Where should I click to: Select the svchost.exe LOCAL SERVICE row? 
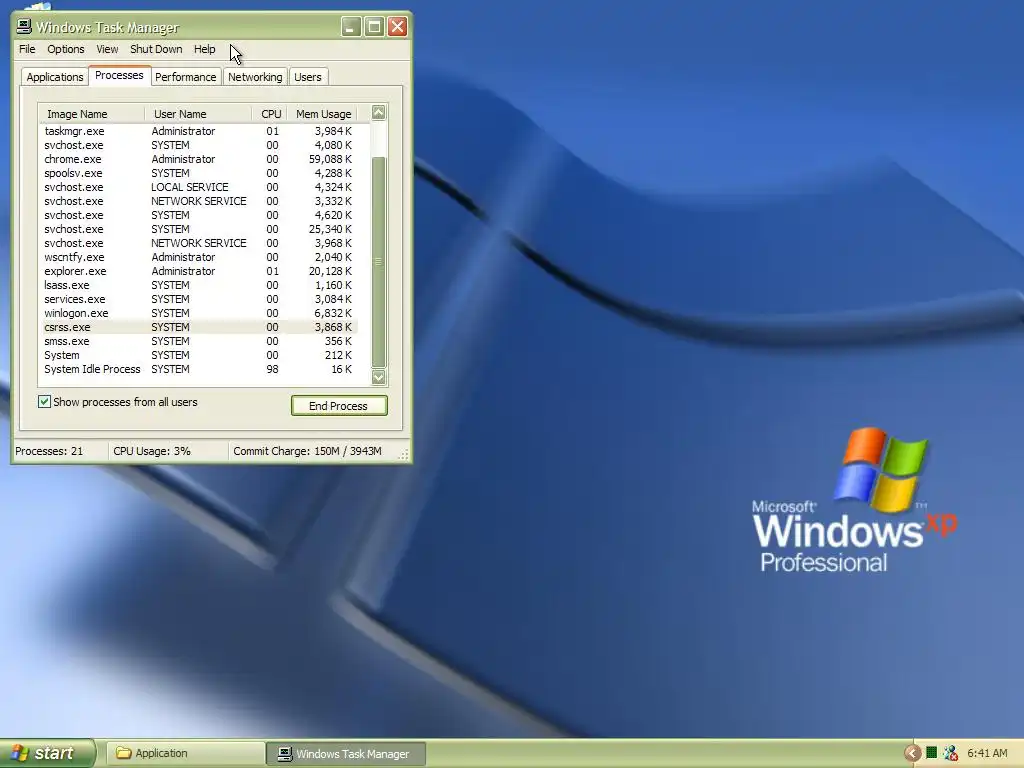pos(199,187)
